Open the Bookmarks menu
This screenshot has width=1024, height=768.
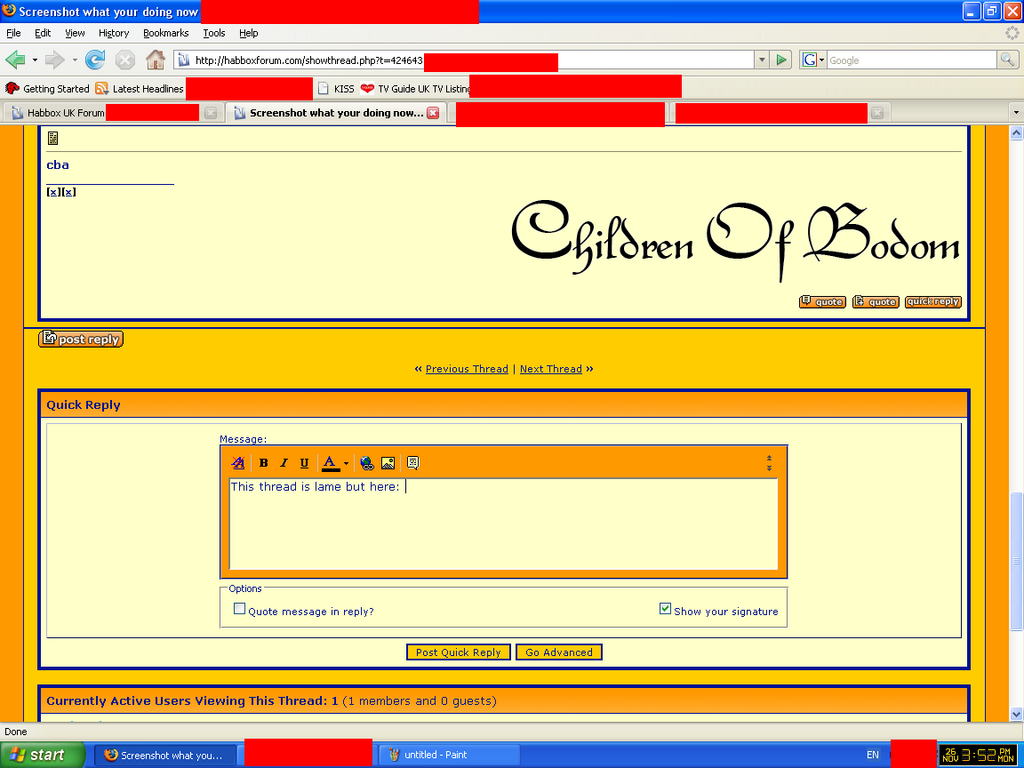click(x=165, y=33)
